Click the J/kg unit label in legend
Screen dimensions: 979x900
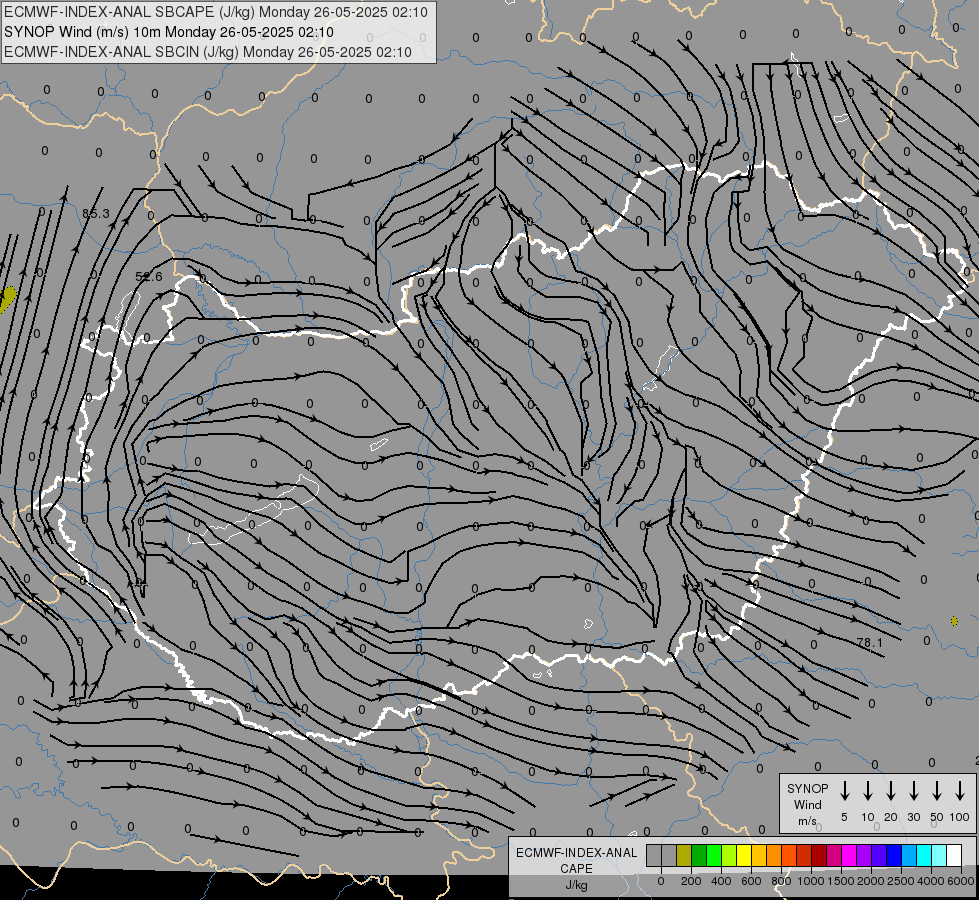click(x=576, y=885)
